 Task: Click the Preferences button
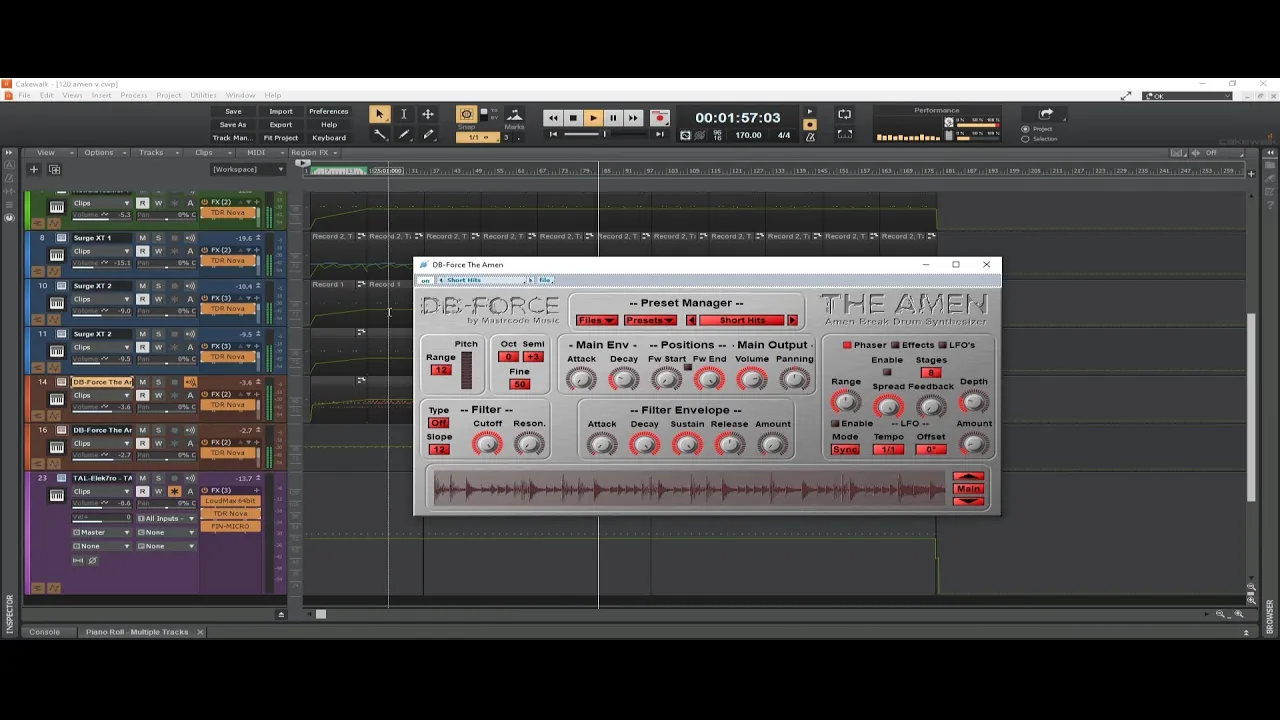click(x=329, y=112)
